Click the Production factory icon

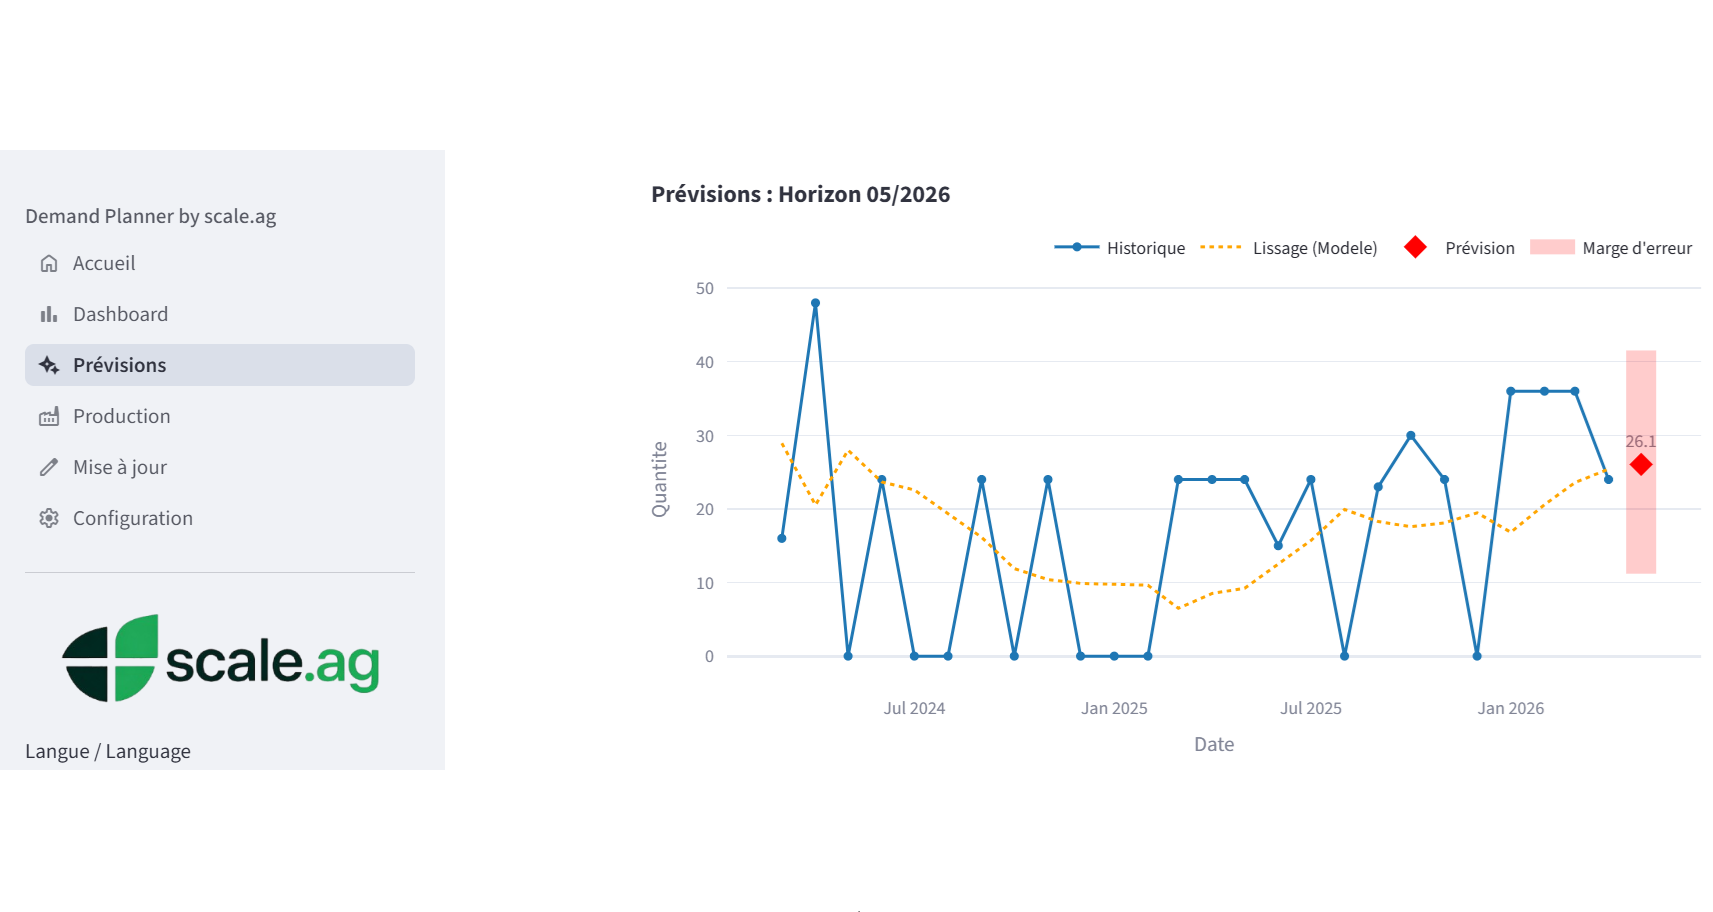49,416
